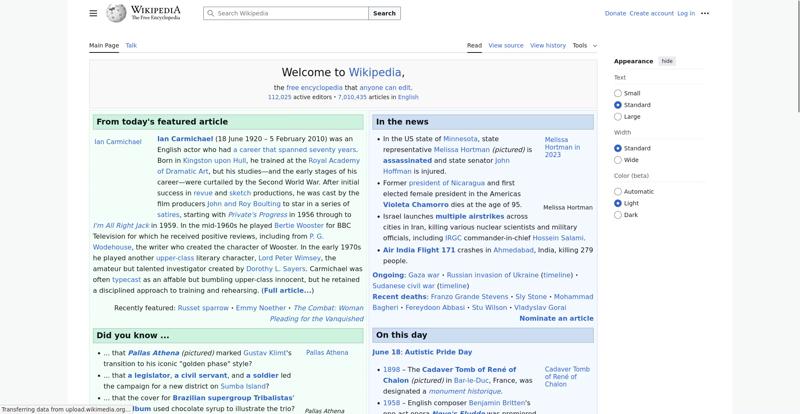This screenshot has height=414, width=800.
Task: Click the Cadaver Tomb image placeholder link
Action: pos(567,377)
